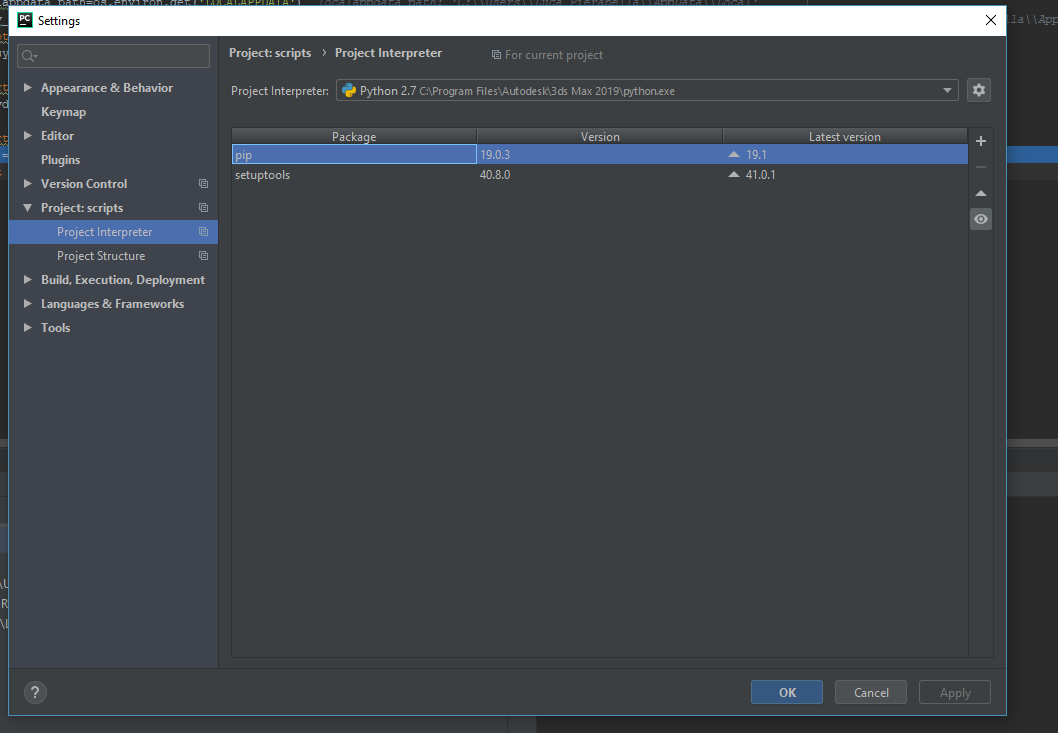Click the upgrade arrow next to 19.1

734,155
